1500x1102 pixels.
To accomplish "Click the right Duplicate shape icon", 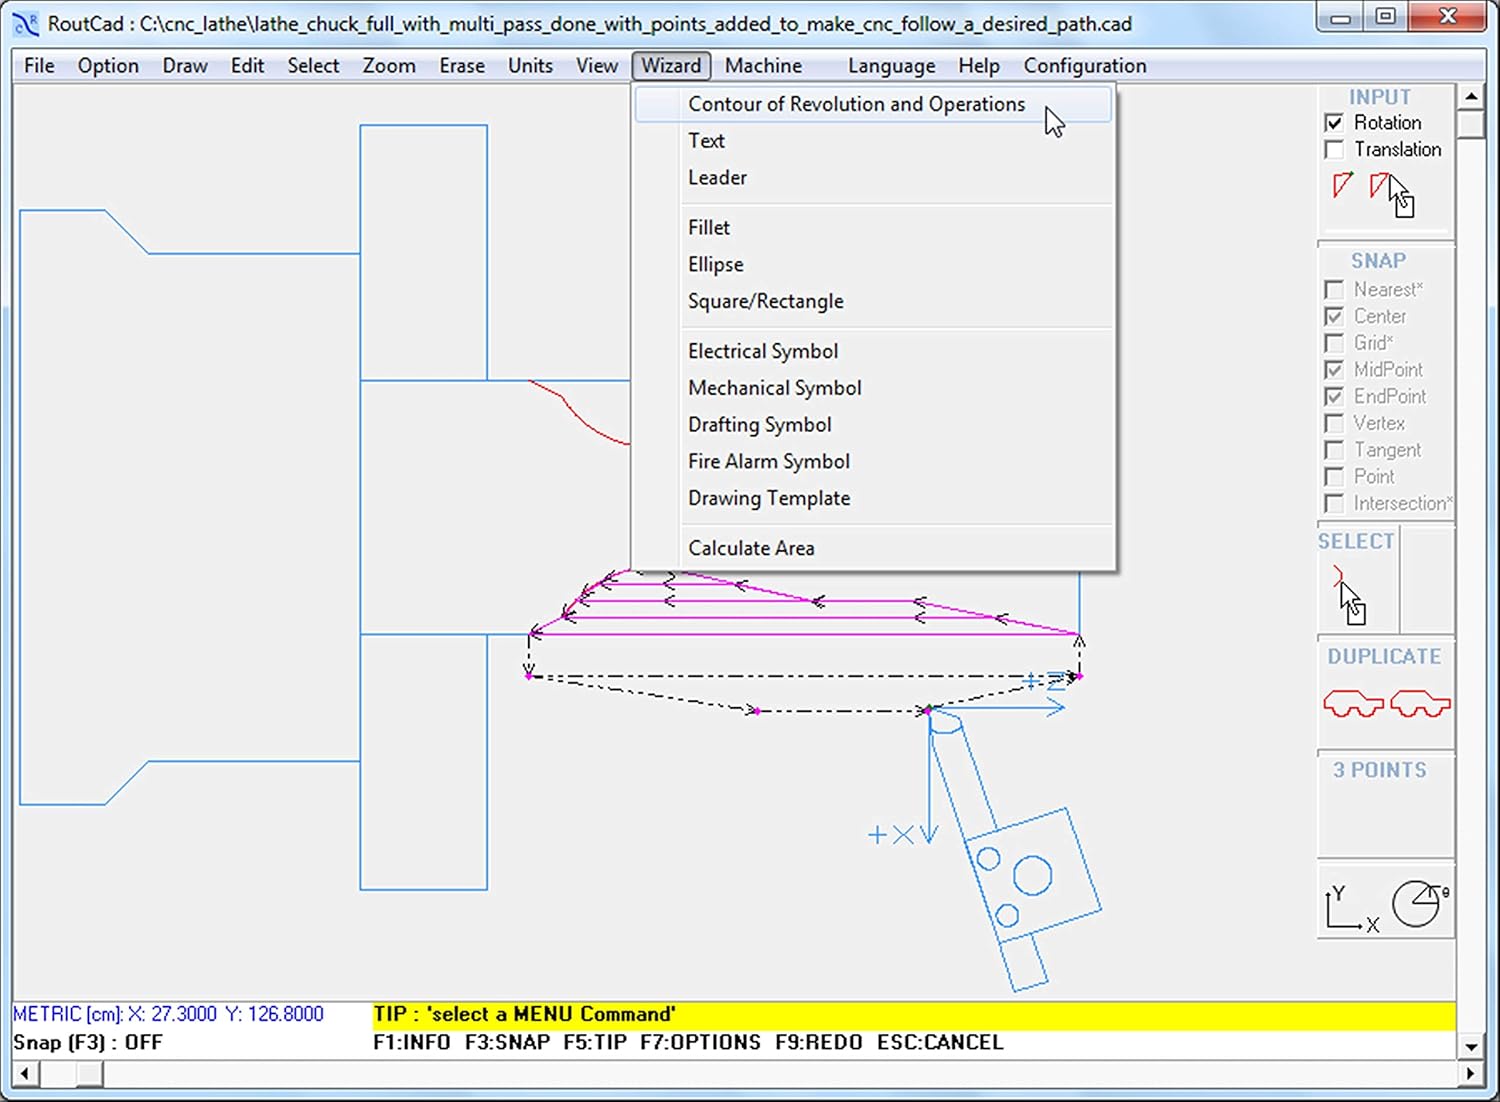I will tap(1422, 704).
